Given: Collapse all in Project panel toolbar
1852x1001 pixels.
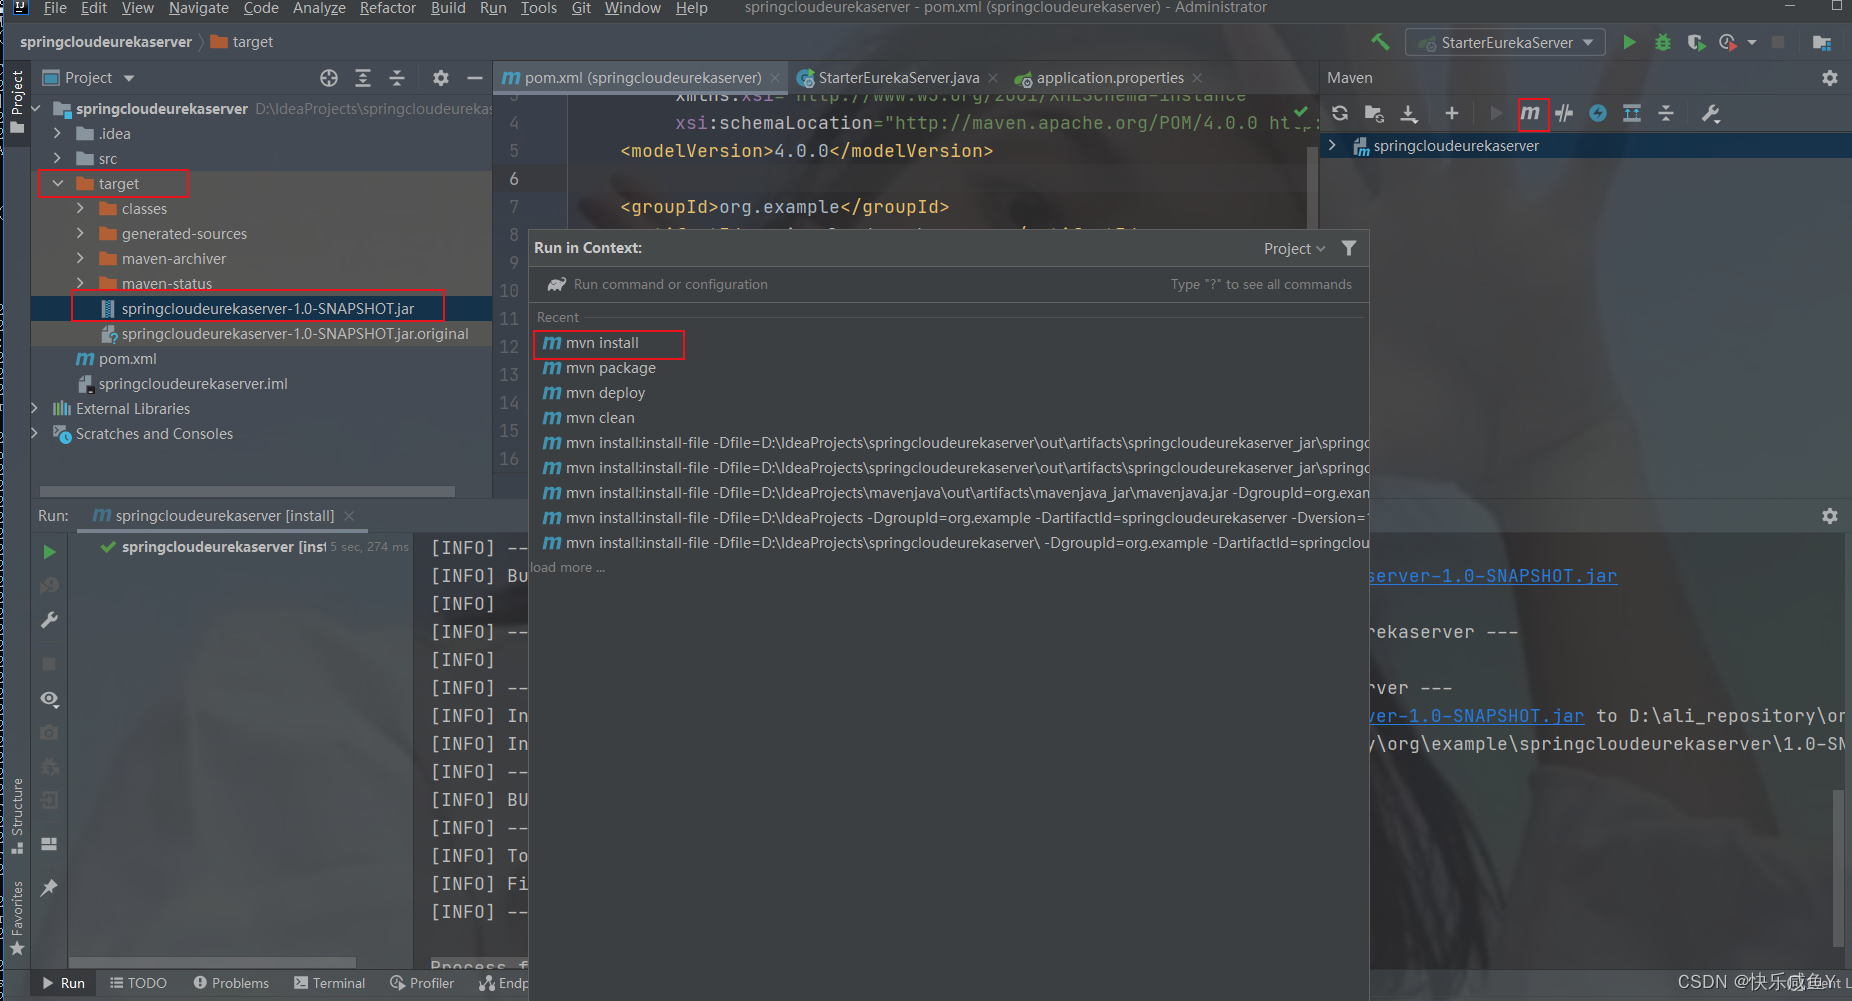Looking at the screenshot, I should tap(397, 77).
